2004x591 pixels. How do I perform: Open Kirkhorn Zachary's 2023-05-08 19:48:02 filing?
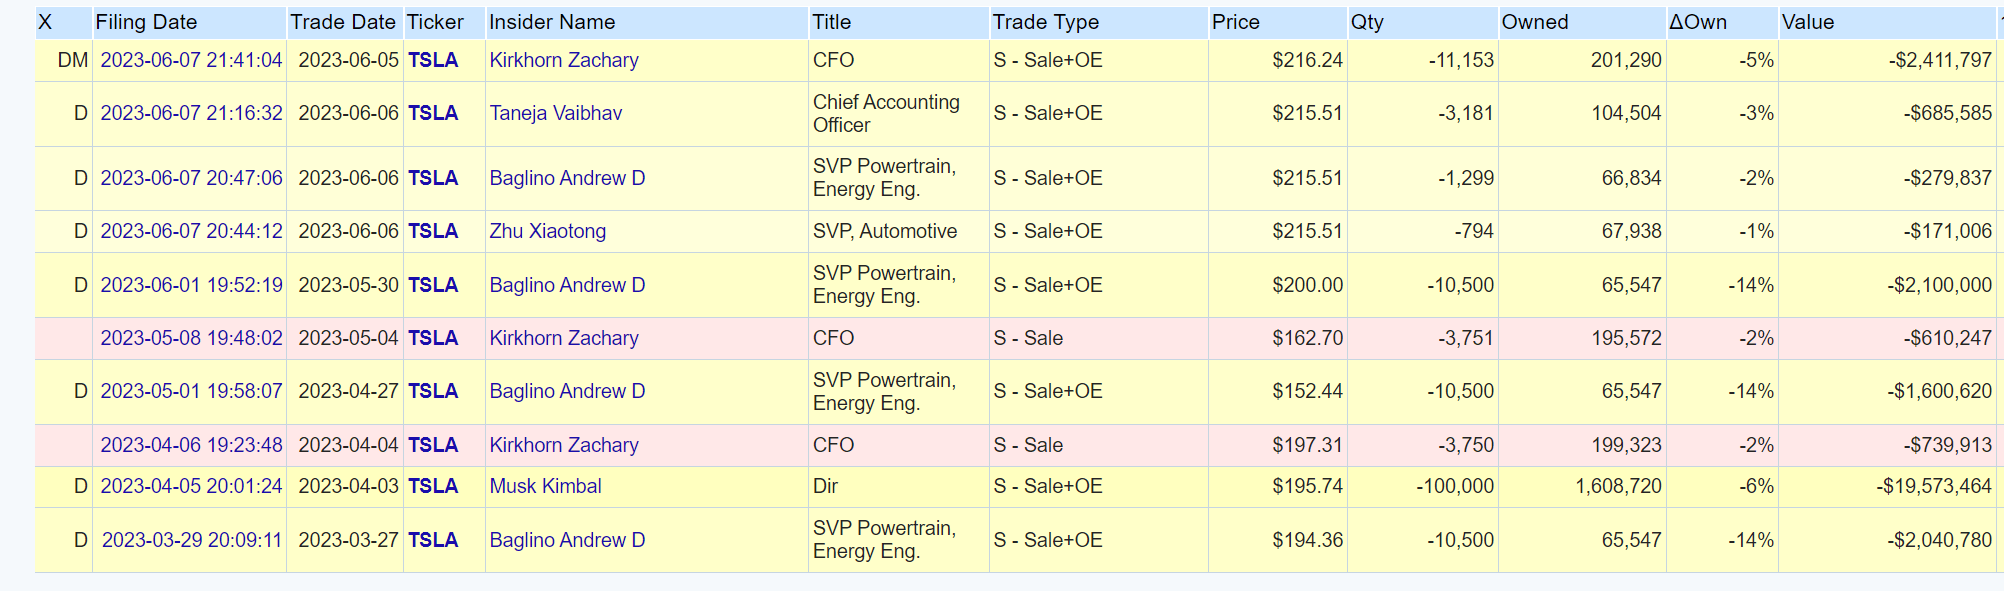[191, 338]
